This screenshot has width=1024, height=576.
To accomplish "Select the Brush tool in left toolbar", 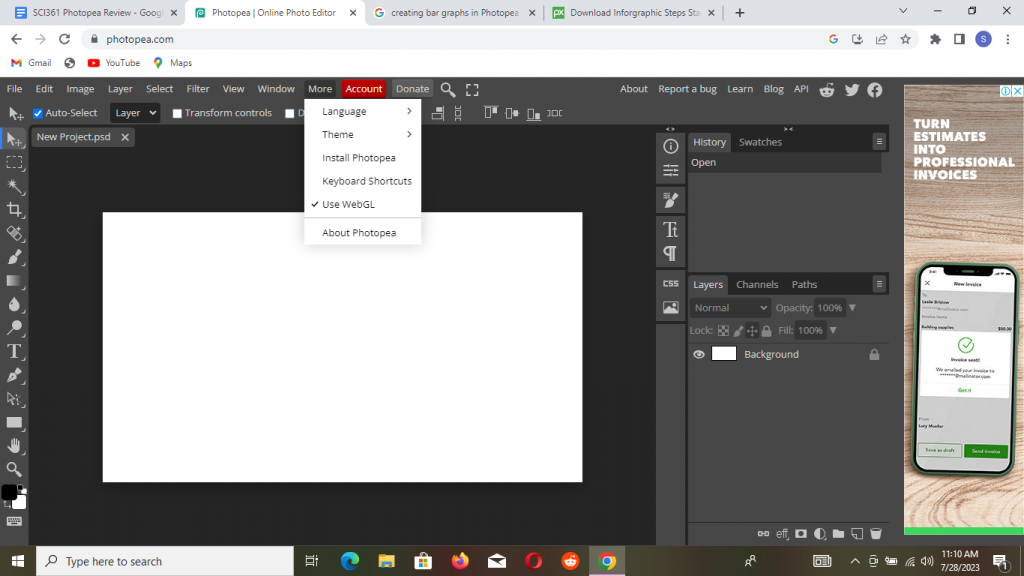I will (15, 257).
